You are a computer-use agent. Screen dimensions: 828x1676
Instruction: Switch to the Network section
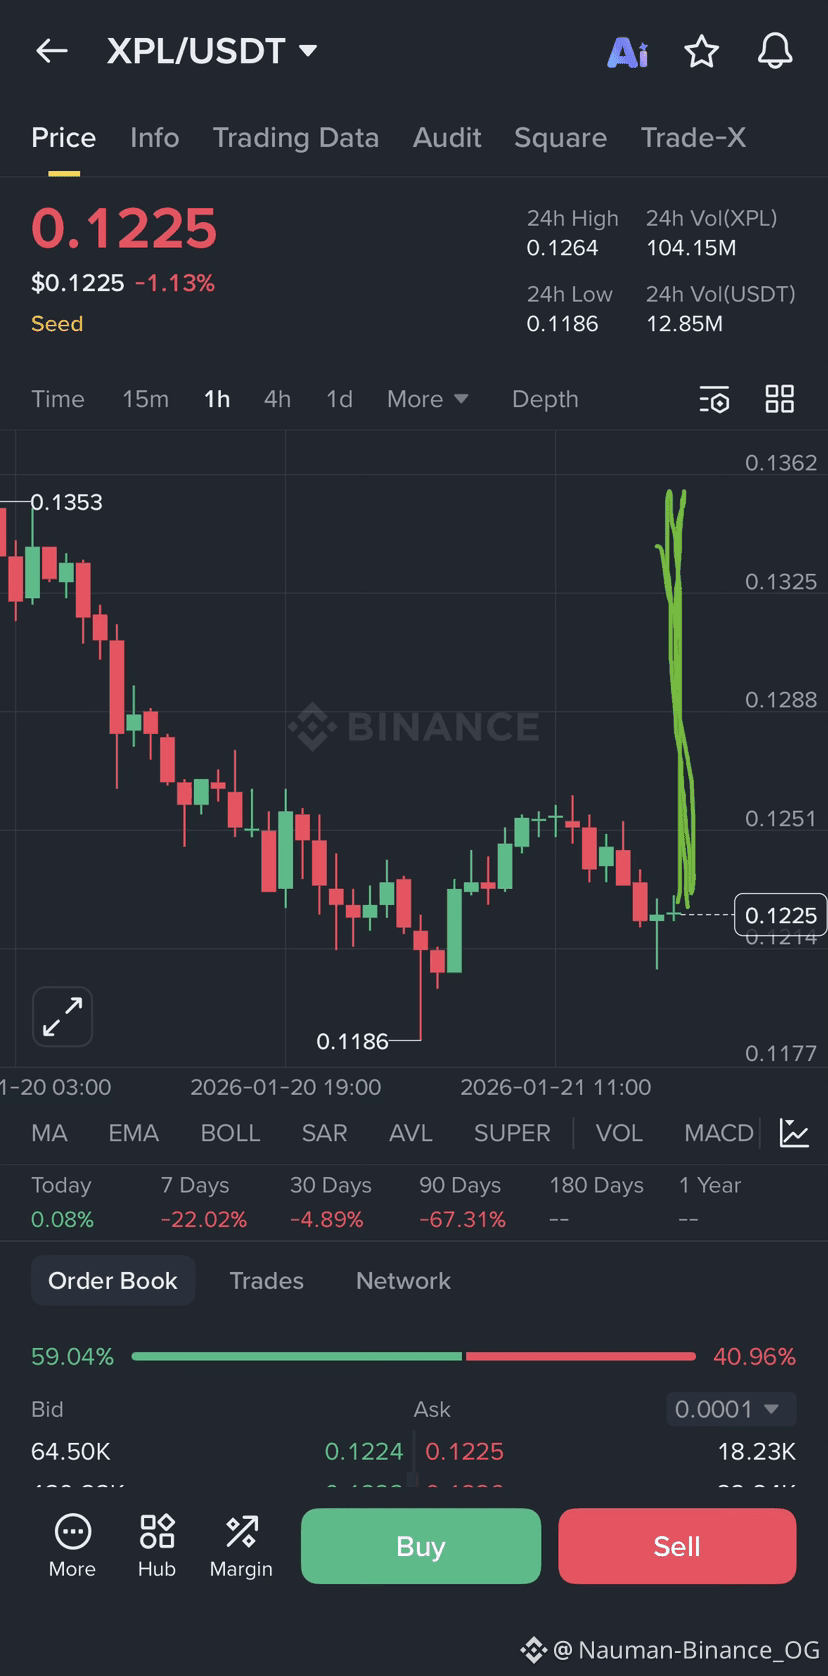(403, 1281)
